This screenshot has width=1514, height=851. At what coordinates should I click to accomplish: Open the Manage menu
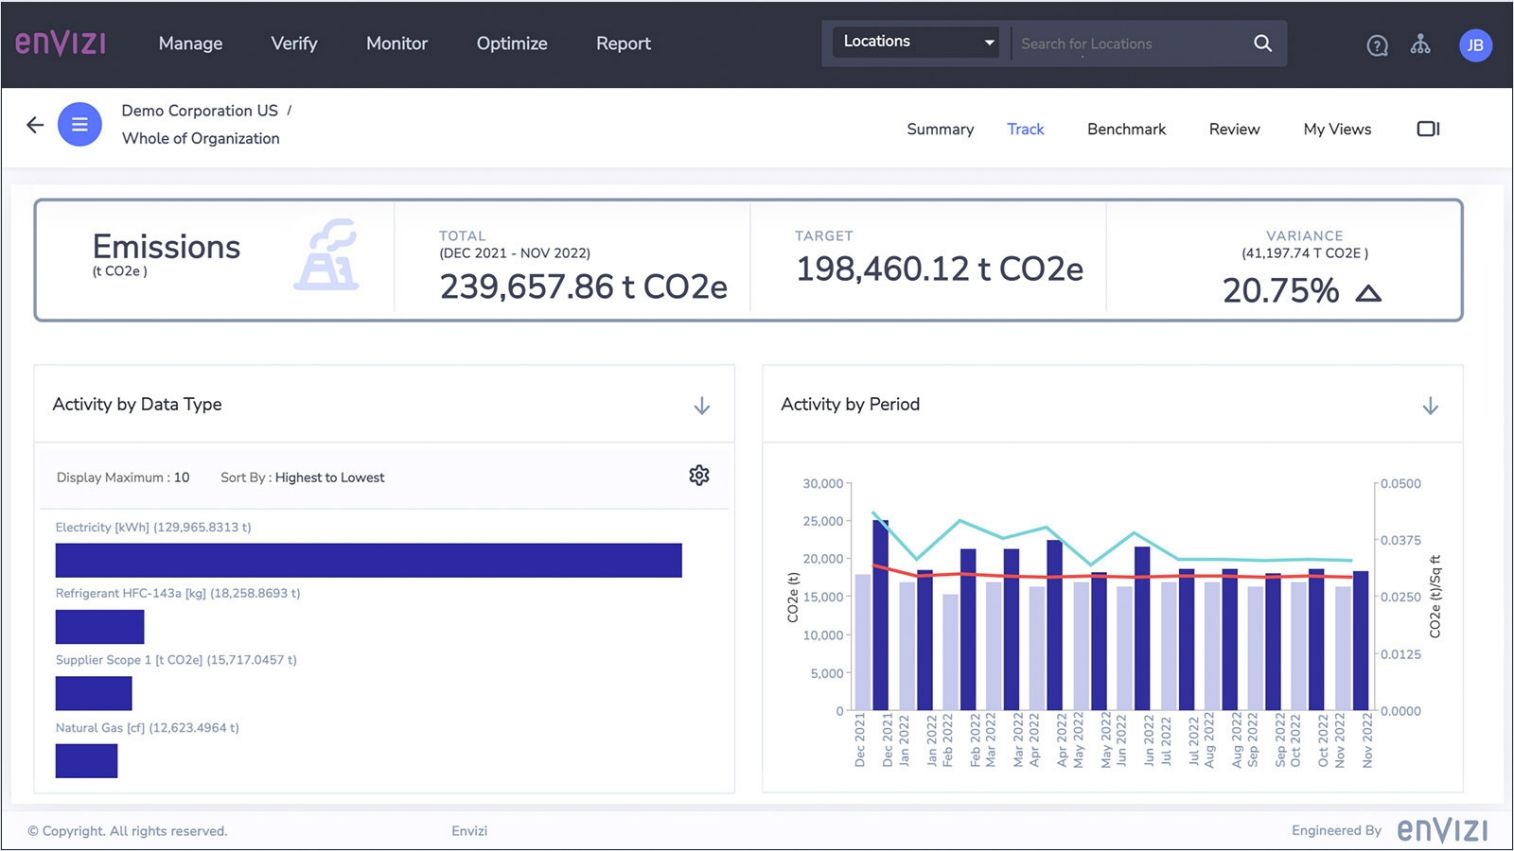[x=190, y=43]
